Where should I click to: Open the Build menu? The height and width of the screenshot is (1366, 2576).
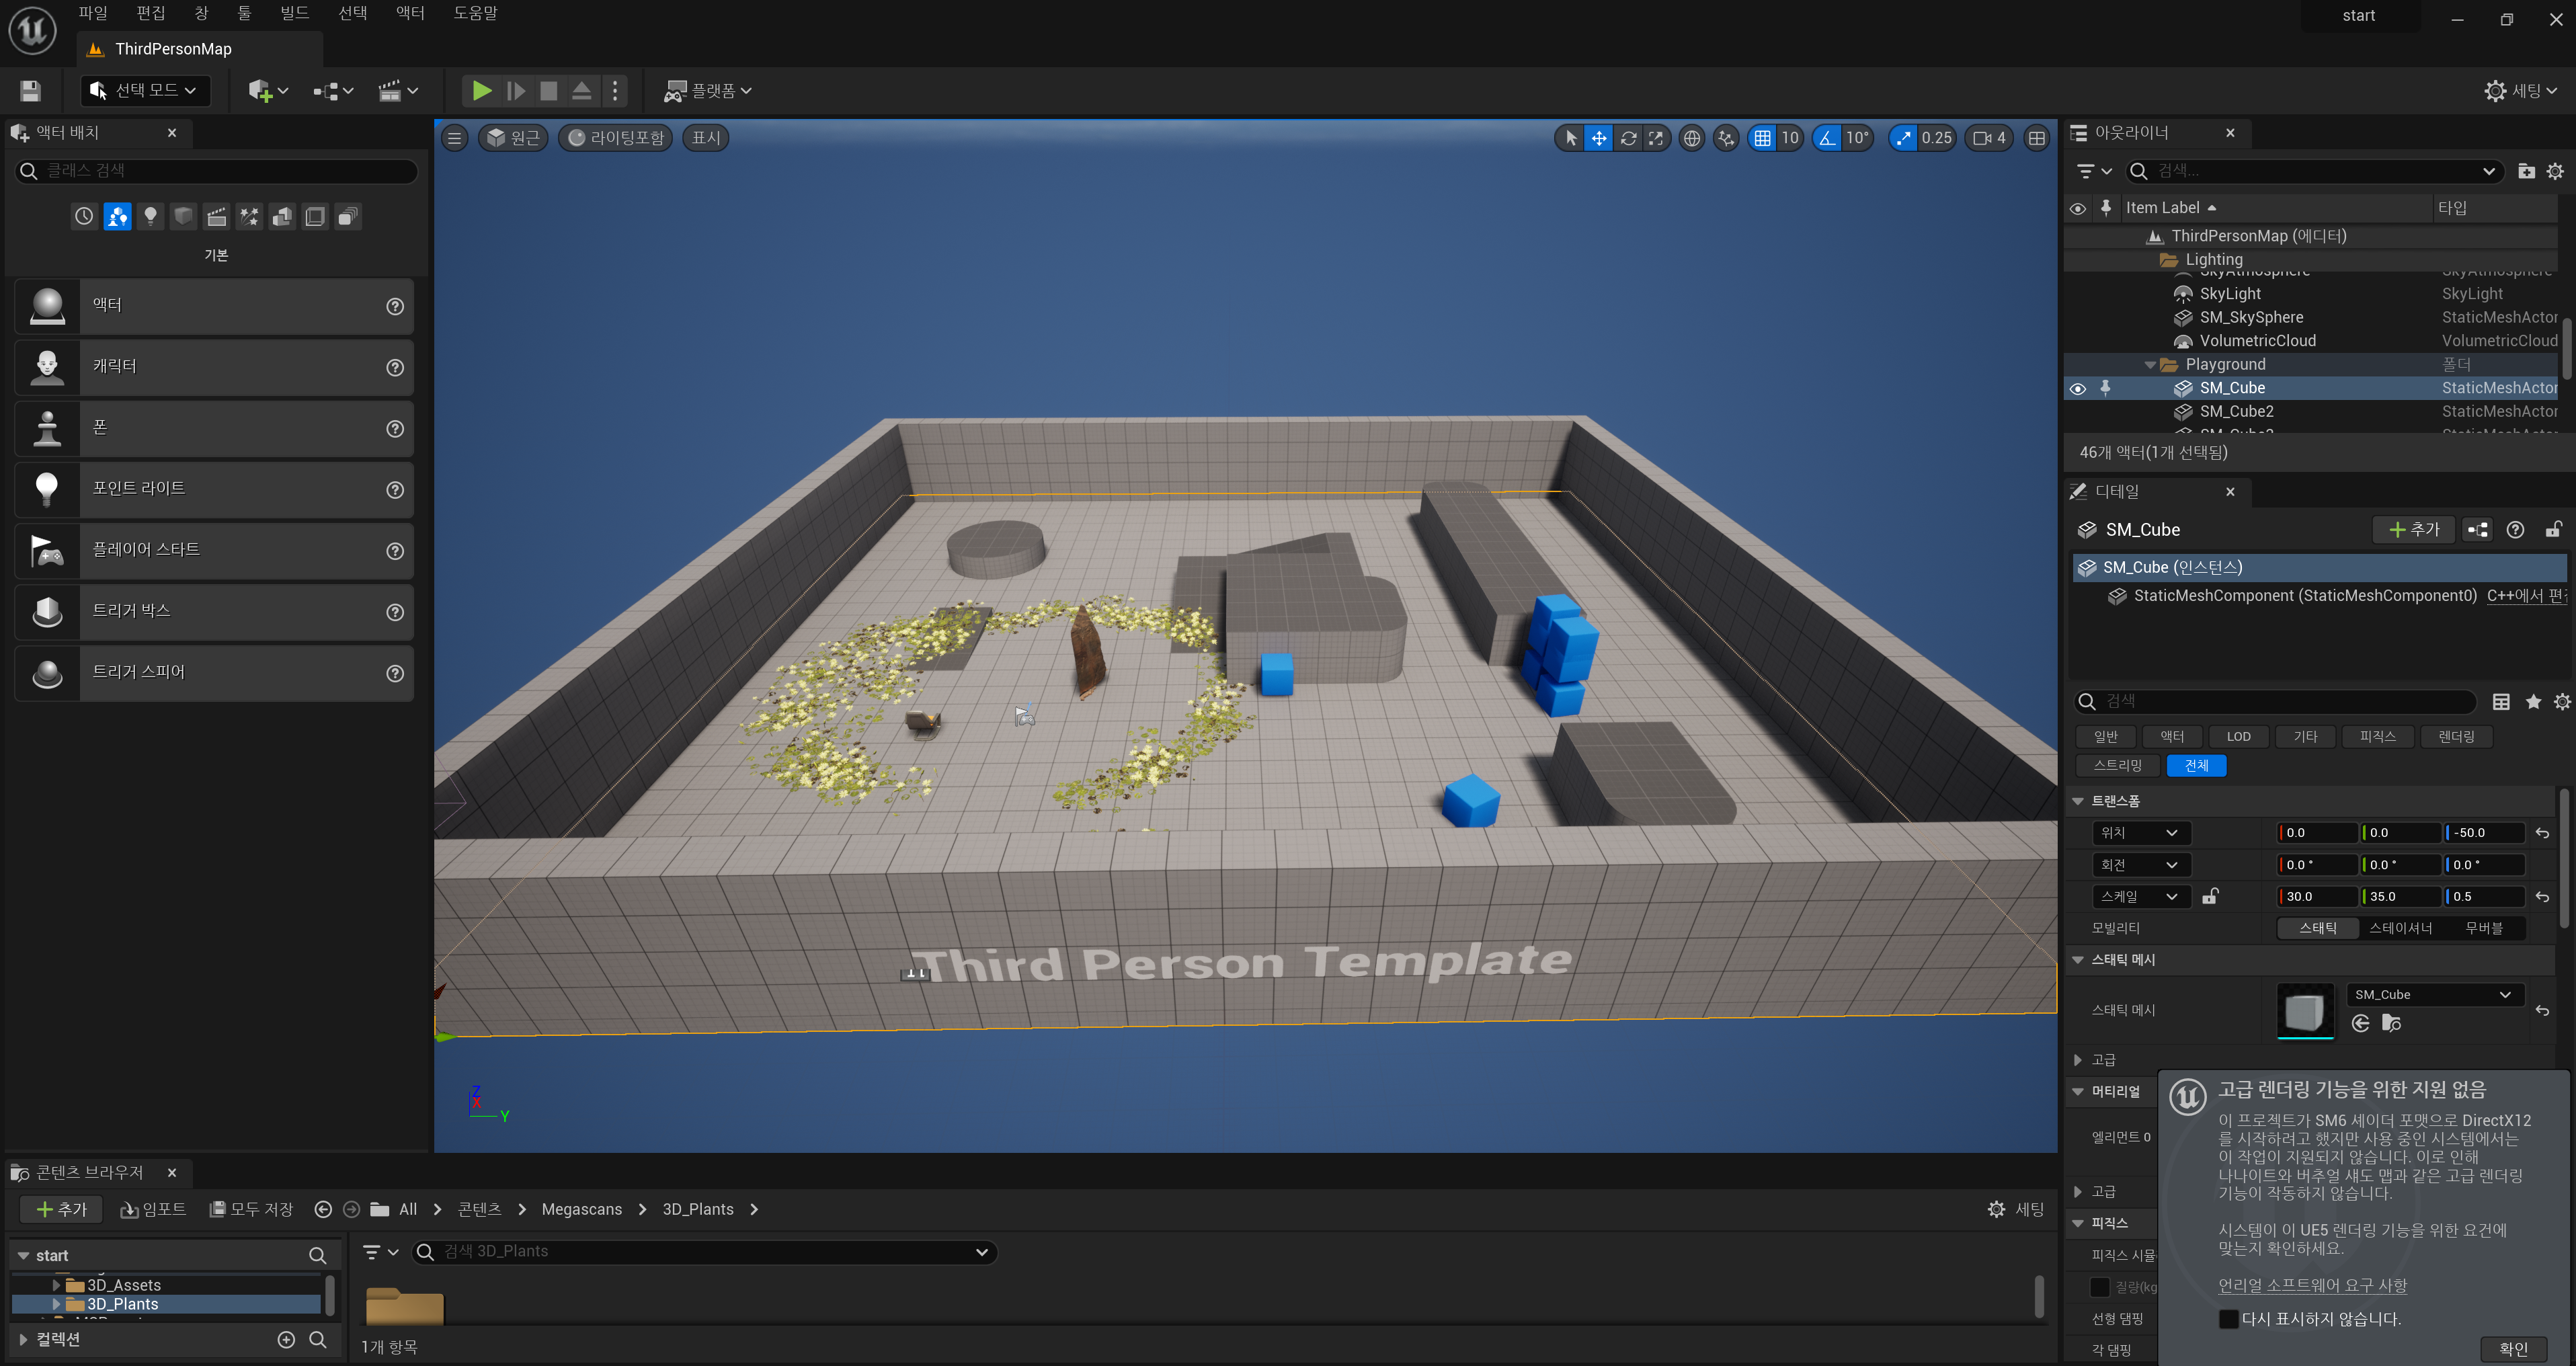click(x=294, y=13)
